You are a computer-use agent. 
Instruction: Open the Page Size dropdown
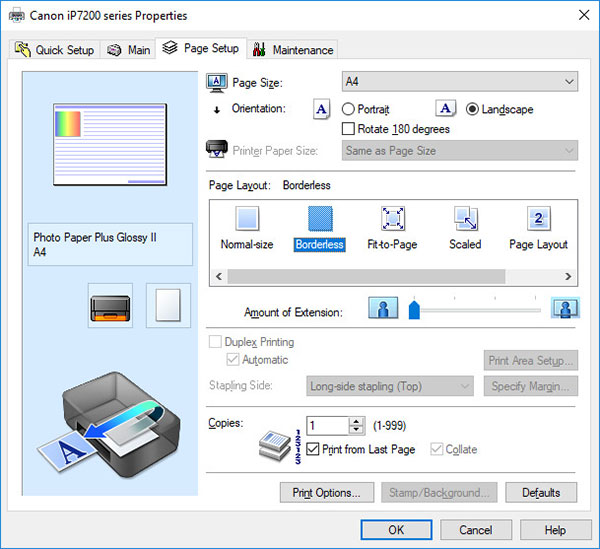460,81
